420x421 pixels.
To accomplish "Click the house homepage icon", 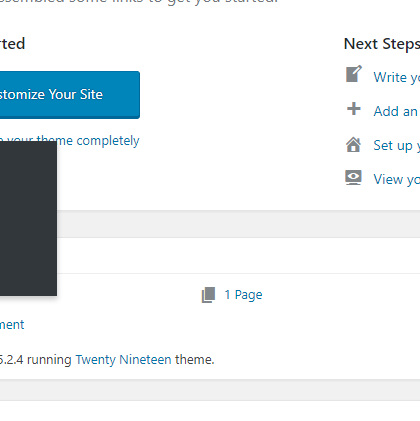I will coord(353,145).
